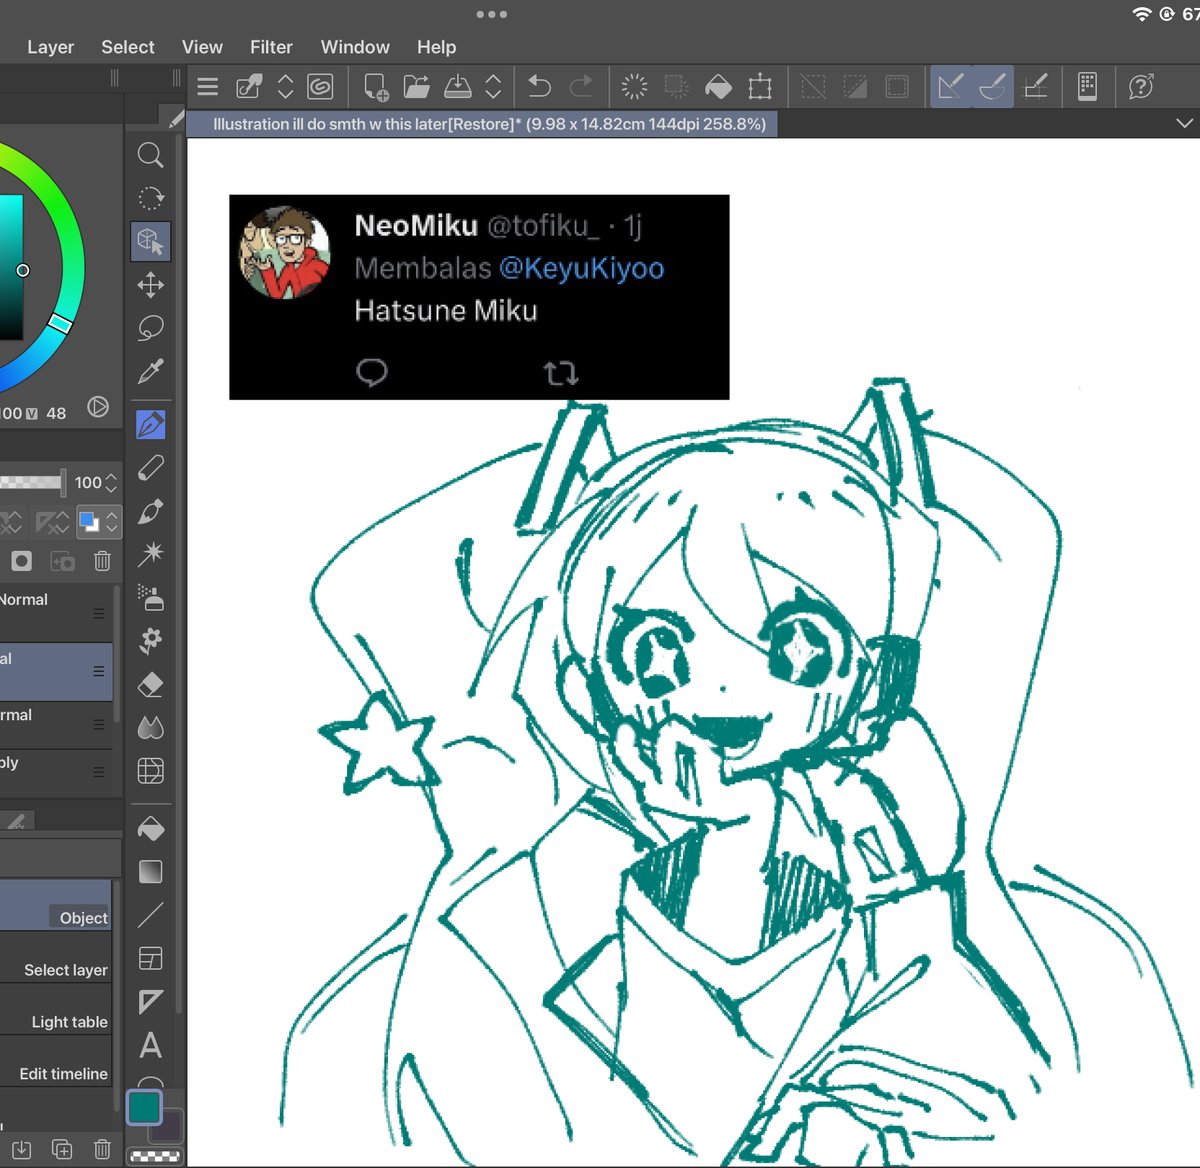Fill selection using command bar bucket
The image size is (1200, 1168).
718,87
